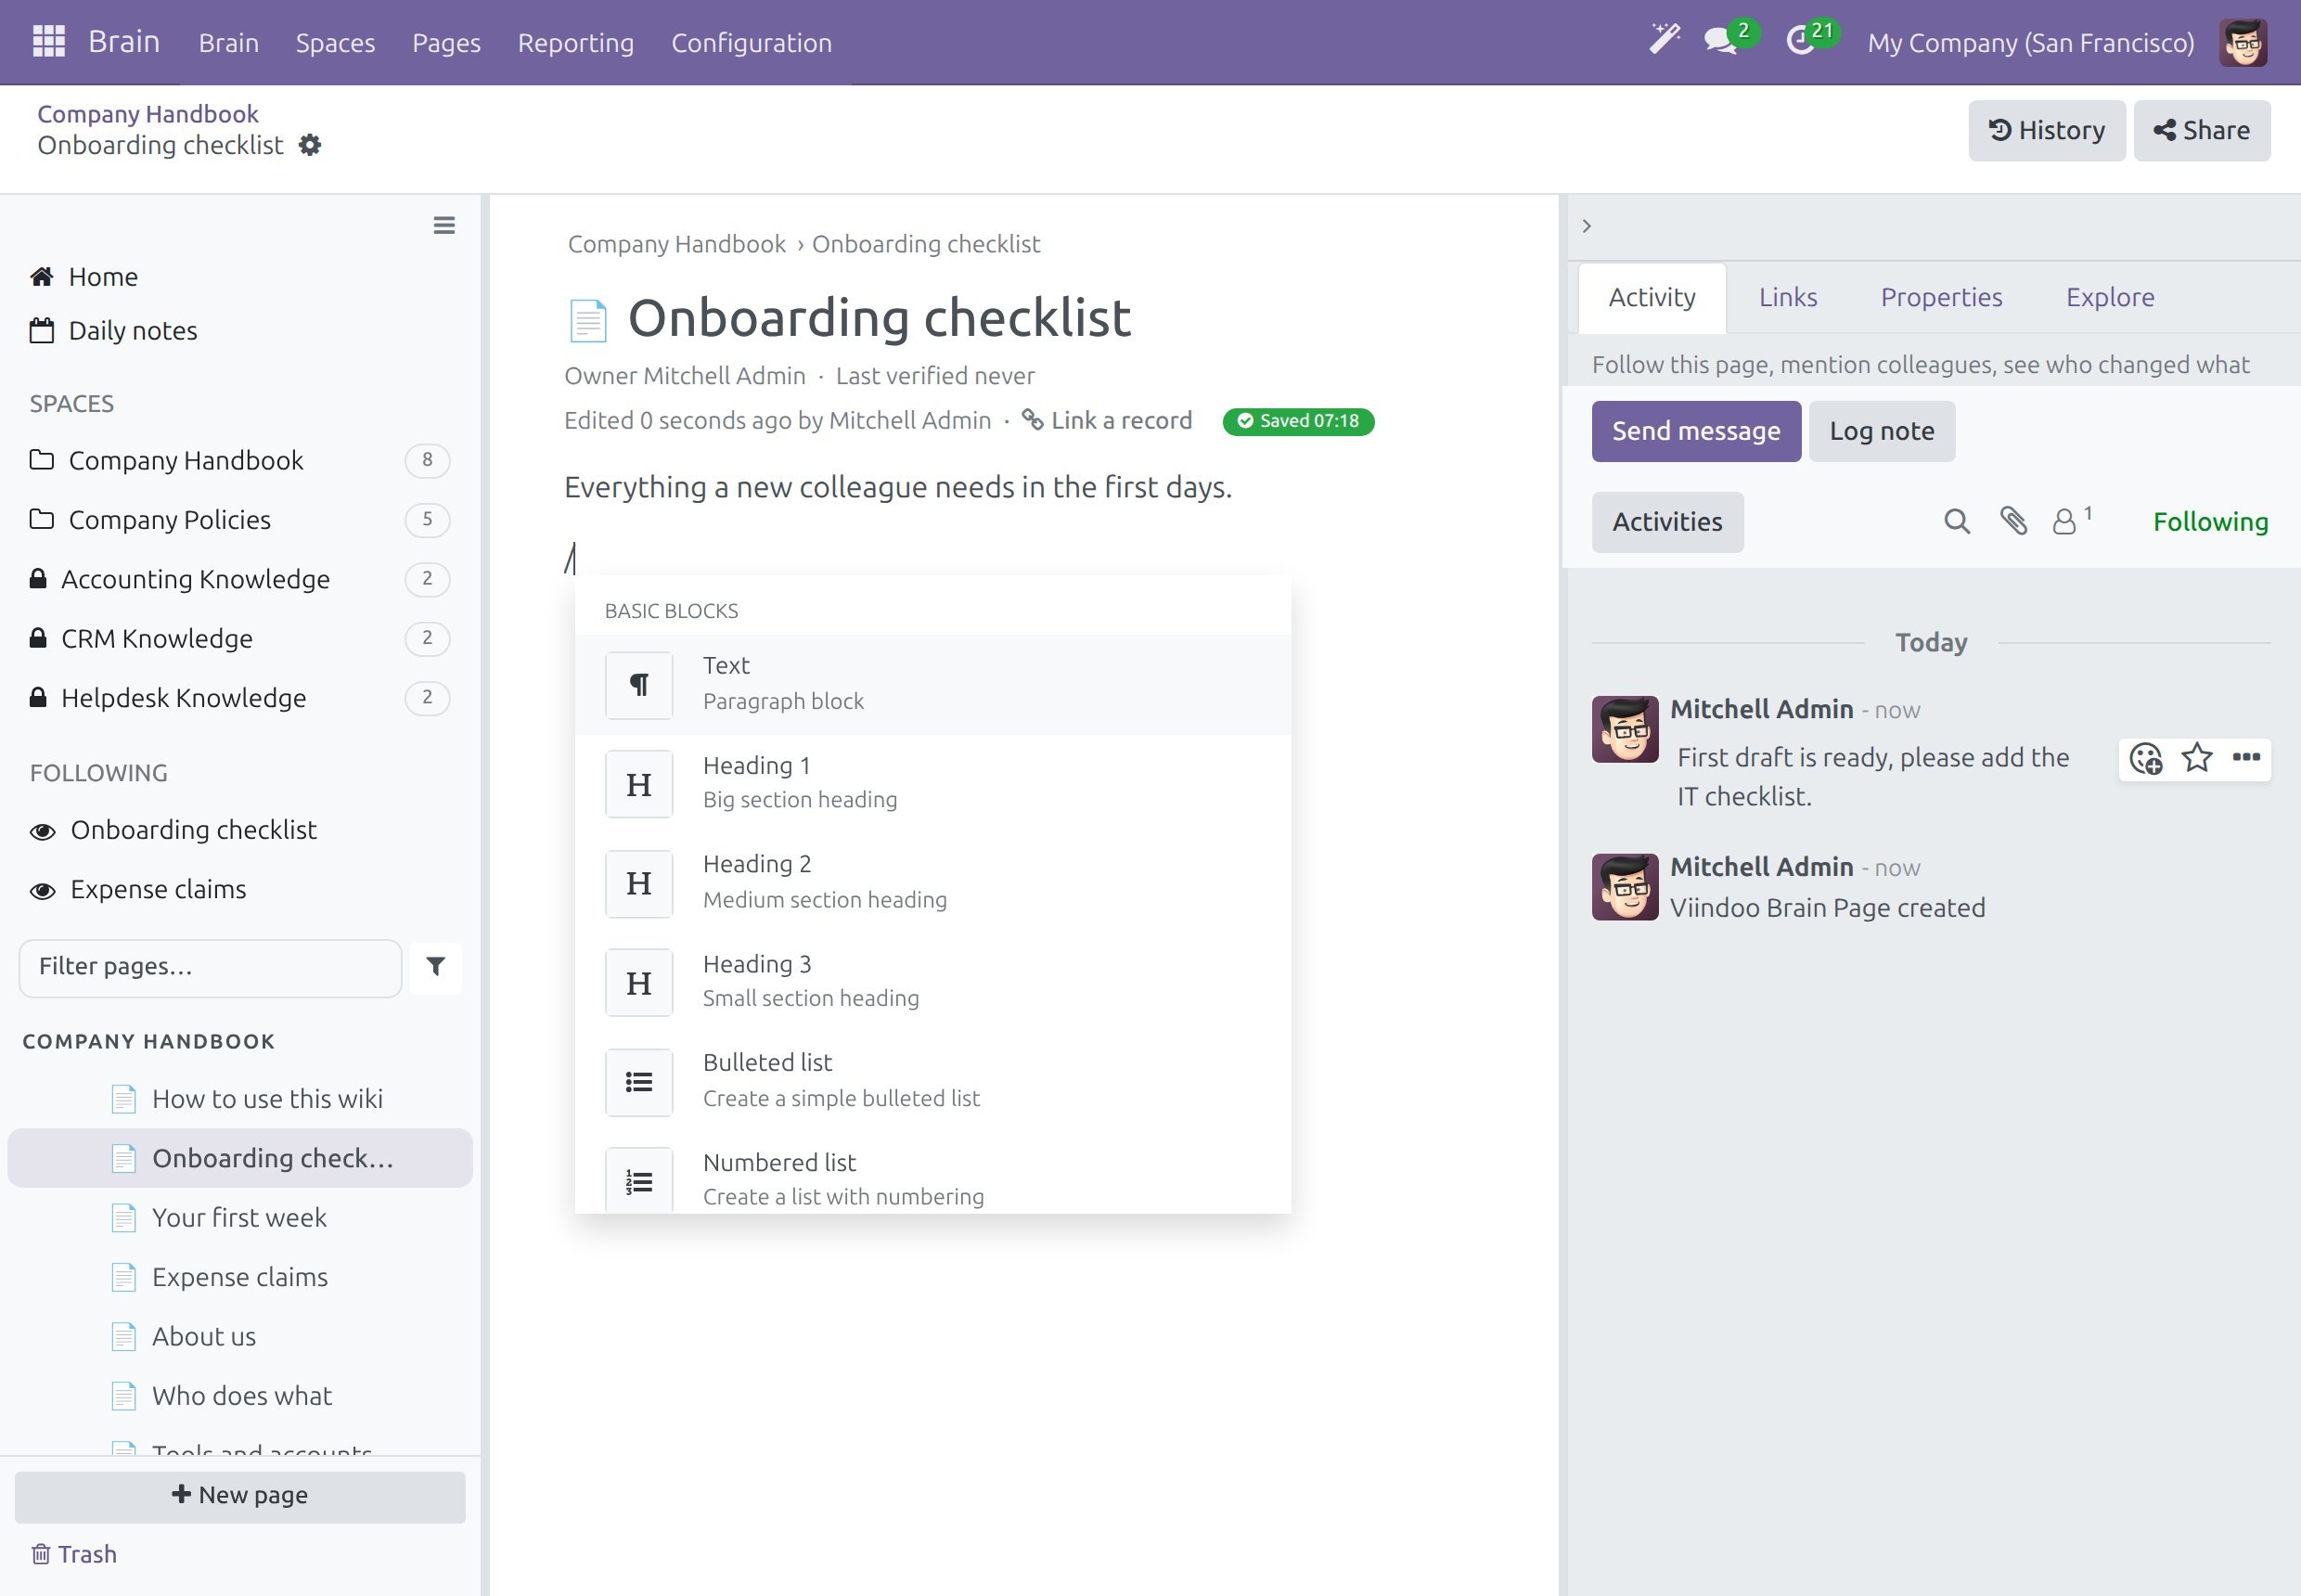Click the magic wand icon in top bar
Viewport: 2301px width, 1596px height.
(x=1664, y=40)
